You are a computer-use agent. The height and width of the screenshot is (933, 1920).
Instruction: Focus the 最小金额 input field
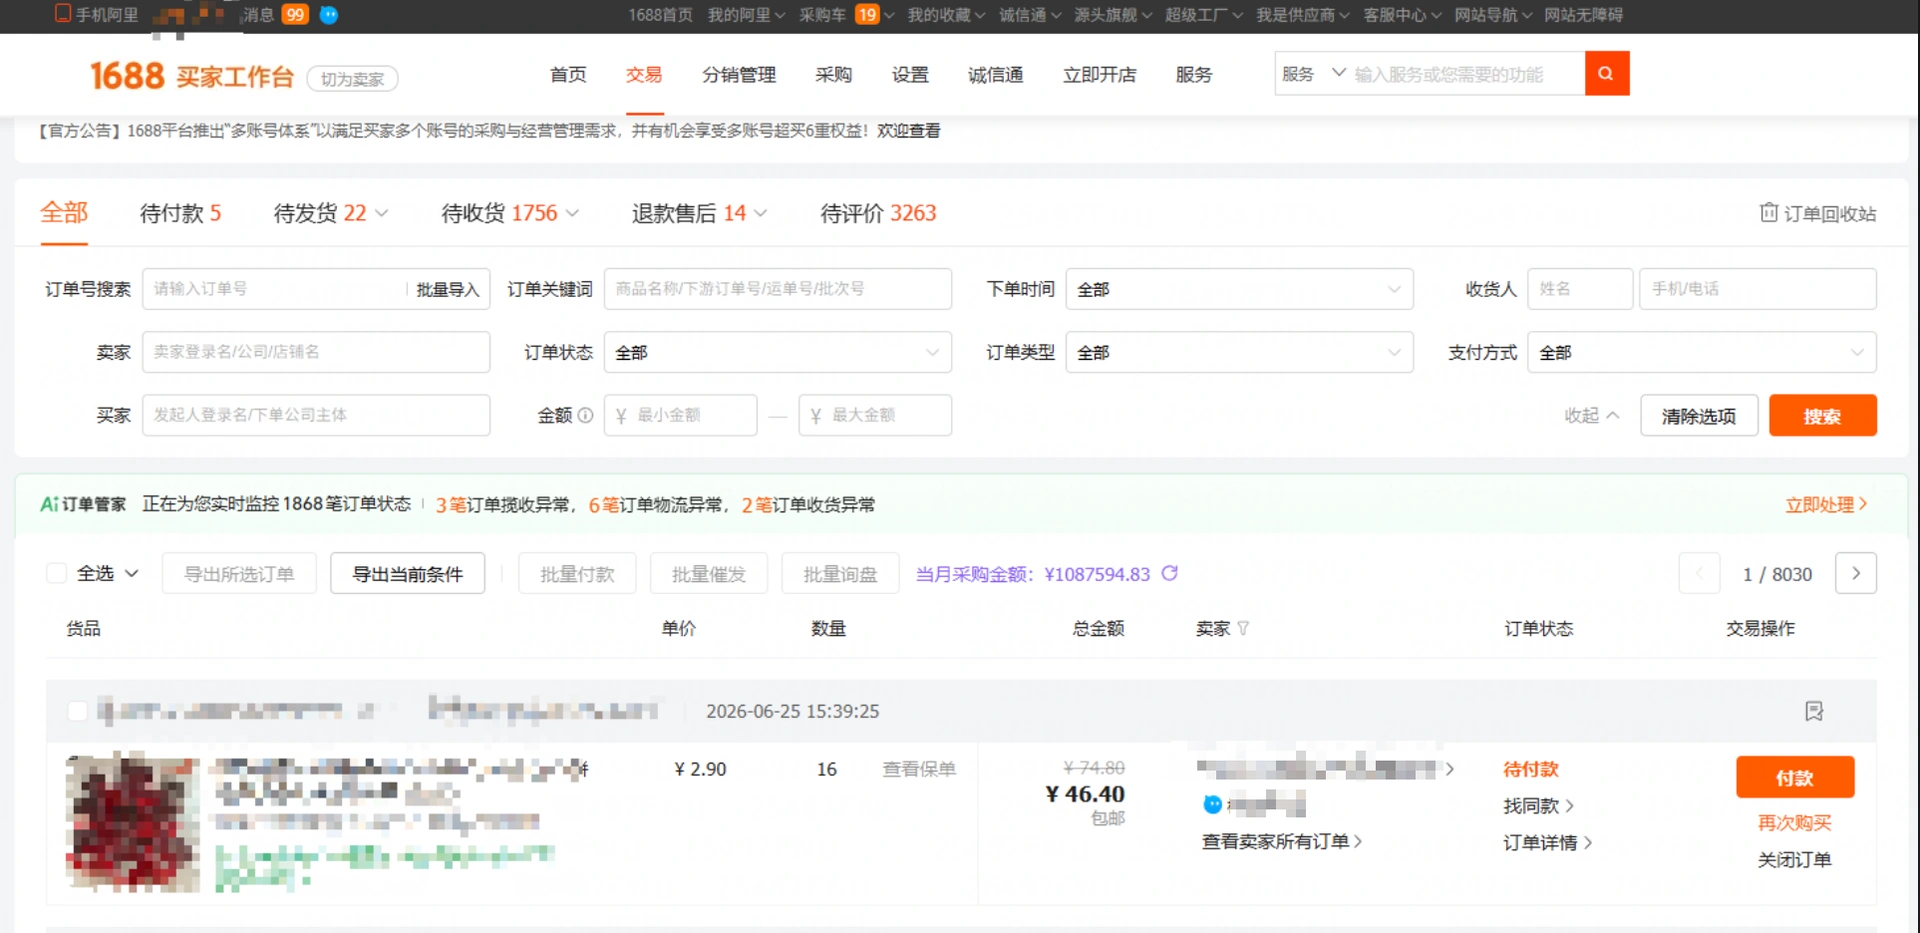(x=680, y=415)
